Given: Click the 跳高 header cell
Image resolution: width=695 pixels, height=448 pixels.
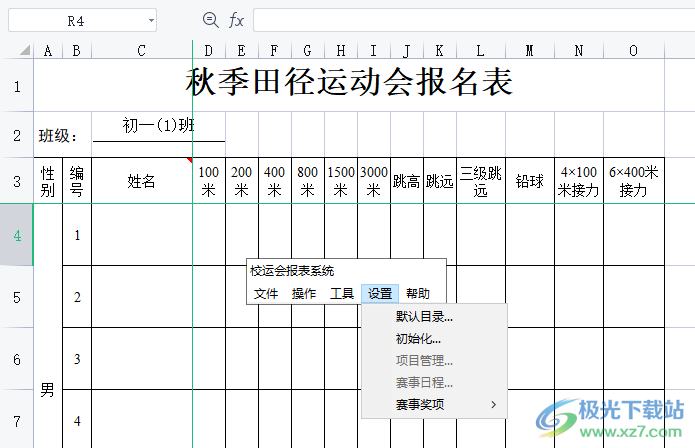Looking at the screenshot, I should pos(407,181).
